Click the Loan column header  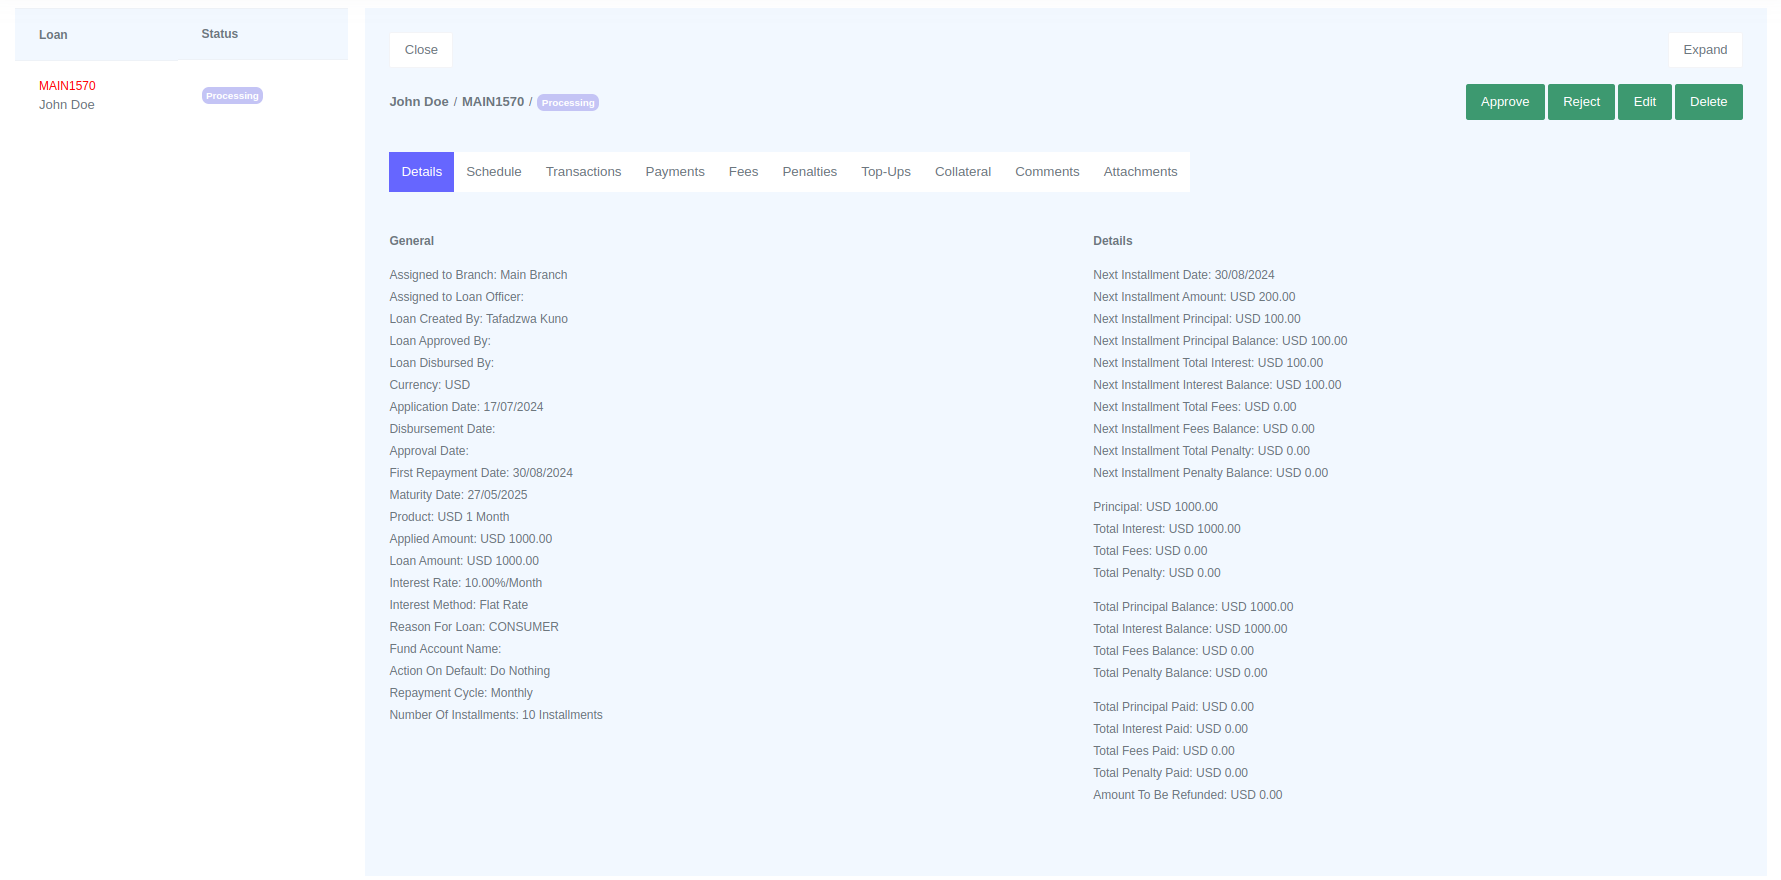[53, 35]
